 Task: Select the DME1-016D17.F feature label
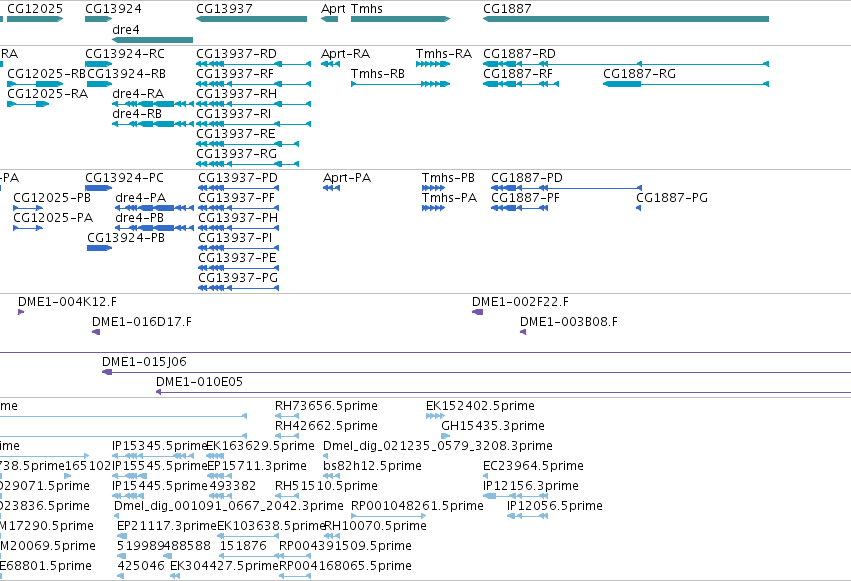[x=142, y=322]
